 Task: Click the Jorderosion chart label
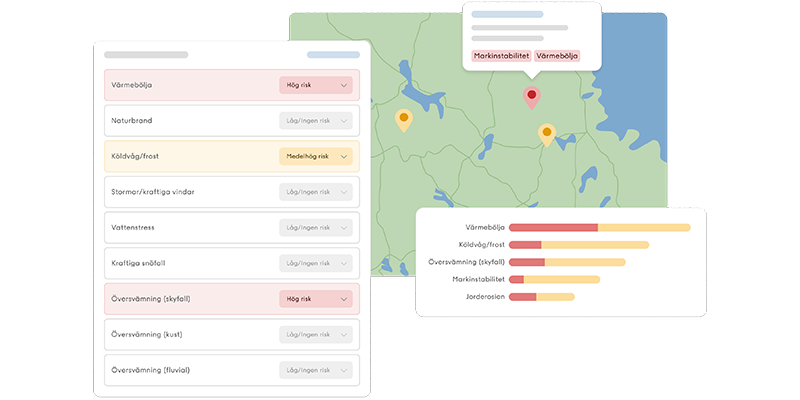(485, 297)
